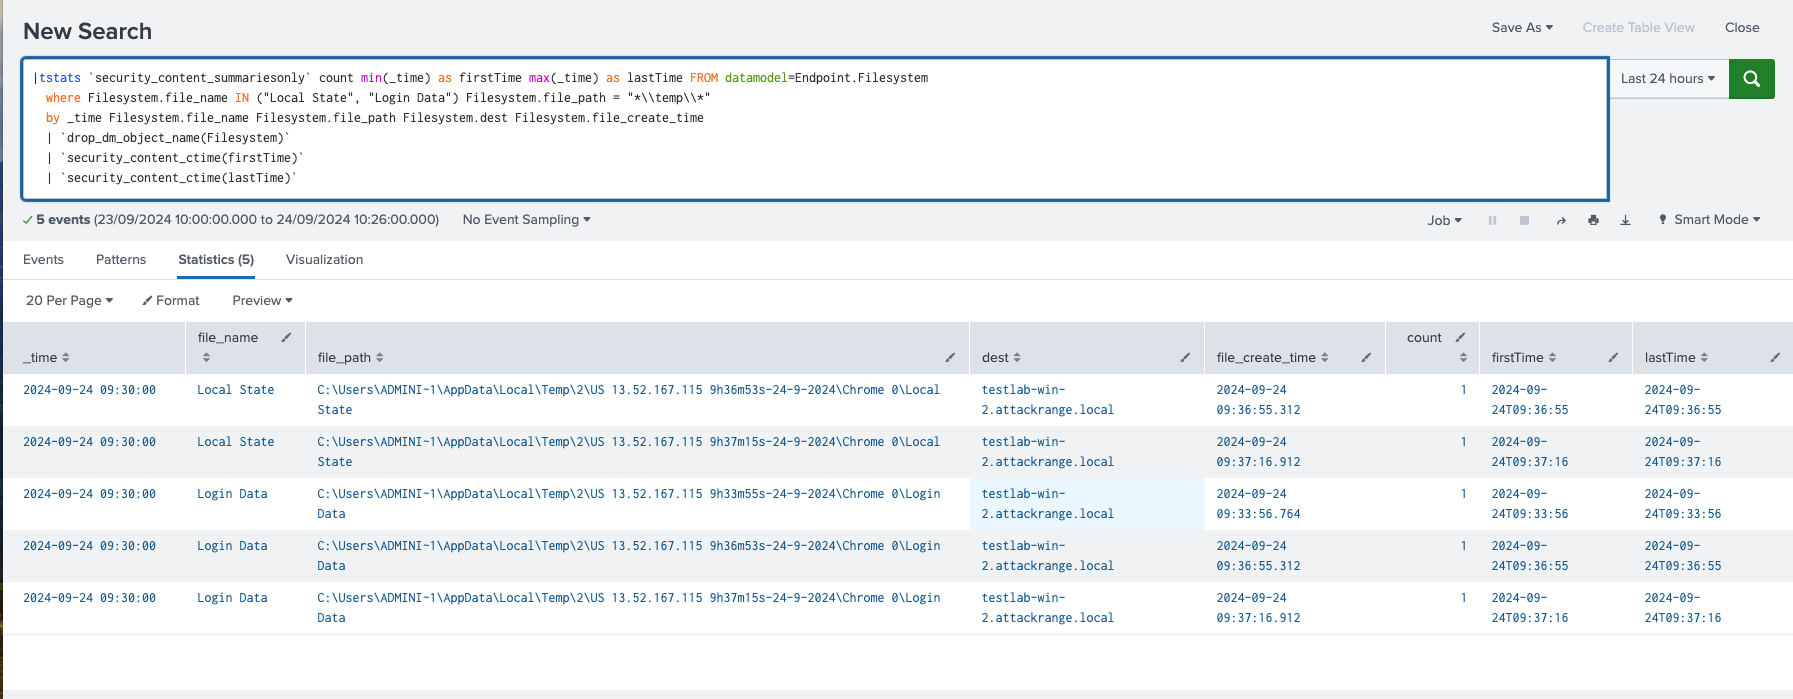Image resolution: width=1793 pixels, height=699 pixels.
Task: Print search results
Action: pos(1593,220)
